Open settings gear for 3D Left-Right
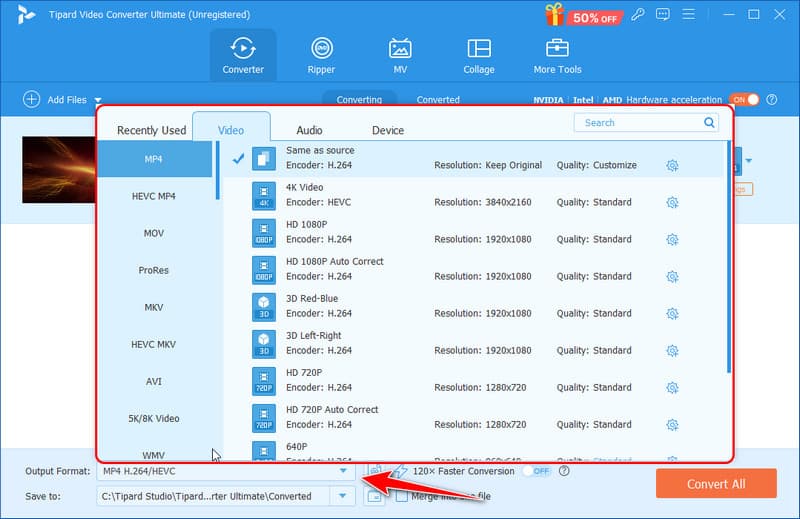Screen dimensions: 800x519 point(672,351)
